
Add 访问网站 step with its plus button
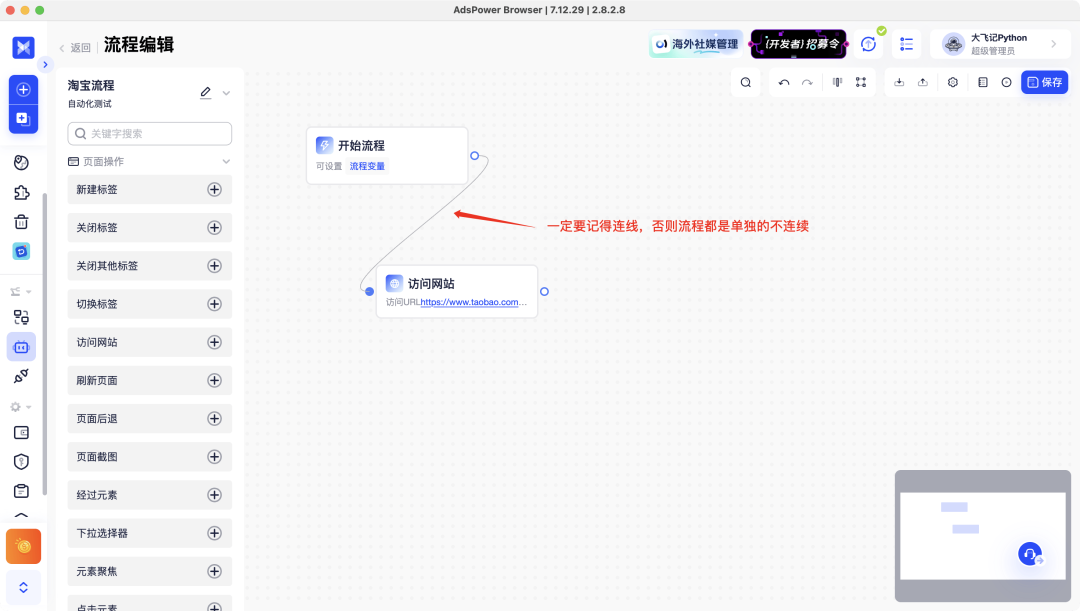(214, 342)
